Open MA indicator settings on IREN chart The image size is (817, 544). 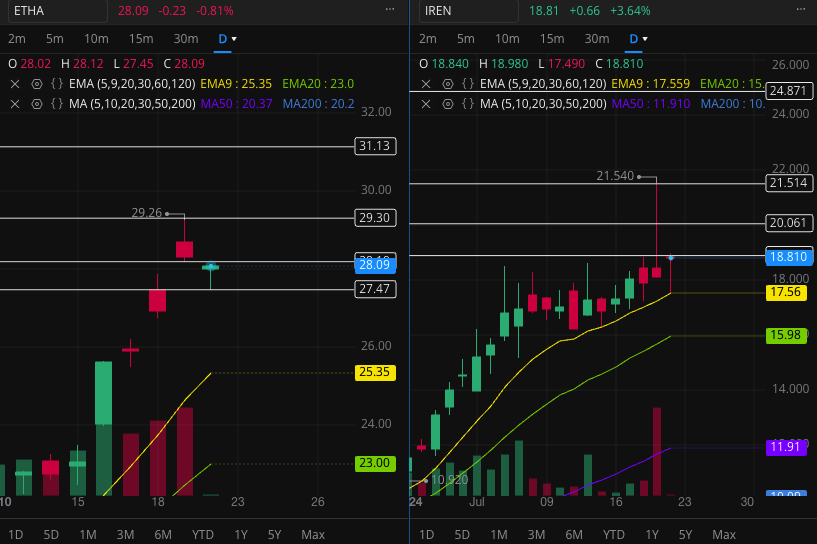468,104
